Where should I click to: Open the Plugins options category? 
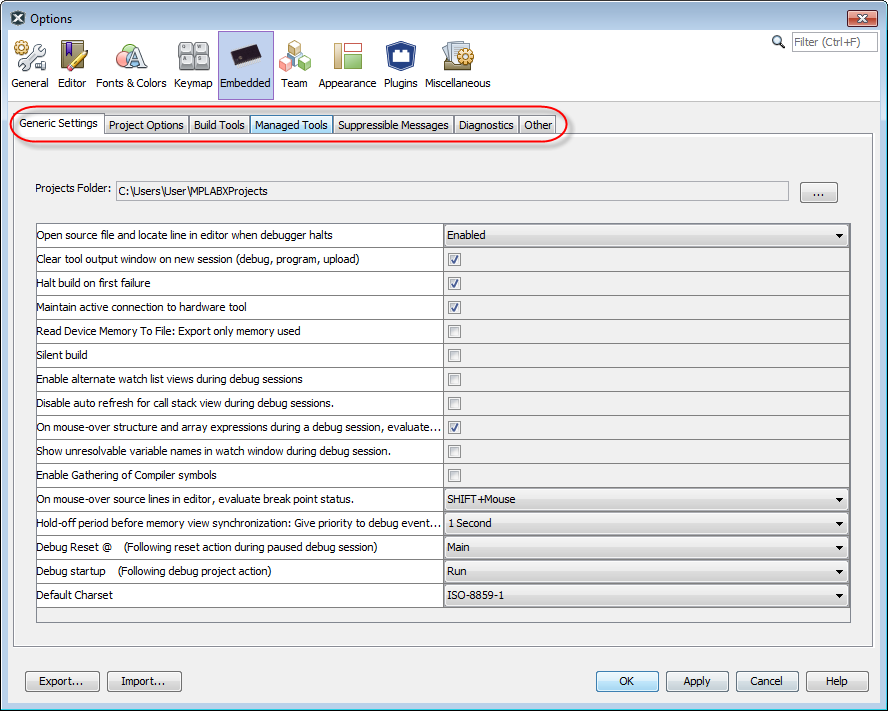tap(400, 65)
